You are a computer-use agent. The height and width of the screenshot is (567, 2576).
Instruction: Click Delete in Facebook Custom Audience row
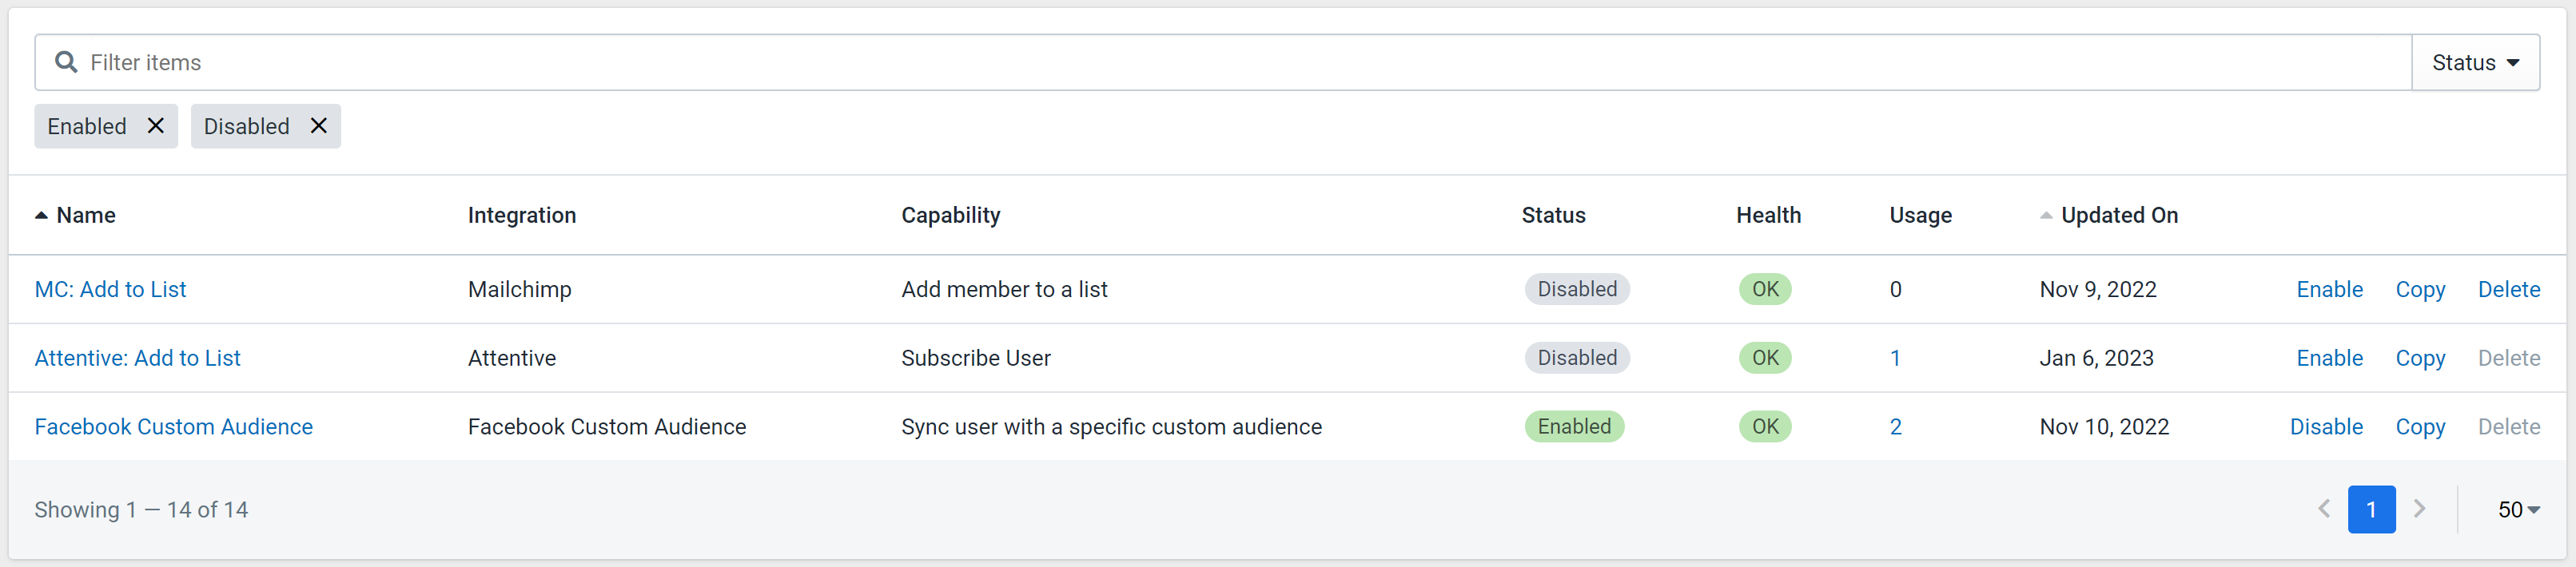tap(2508, 427)
